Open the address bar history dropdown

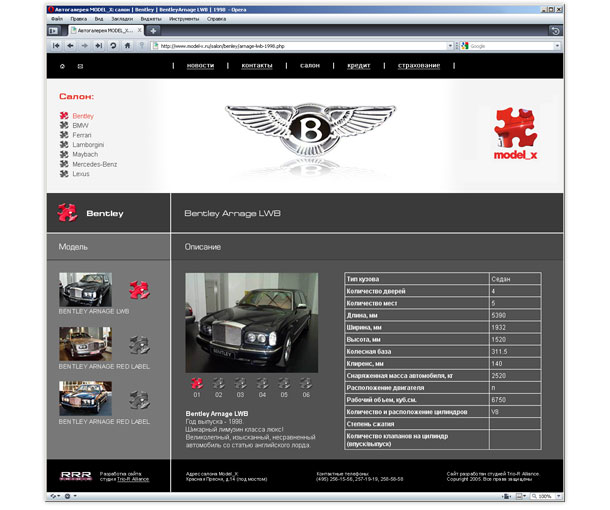(450, 46)
